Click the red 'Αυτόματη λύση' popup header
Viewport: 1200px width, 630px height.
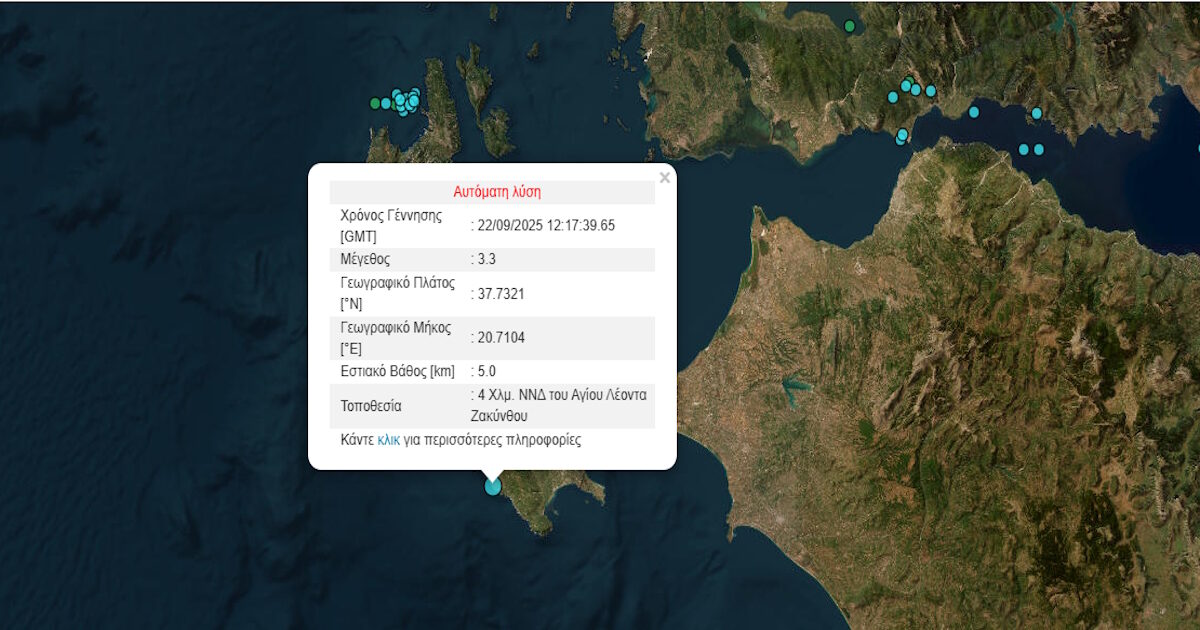pos(496,192)
